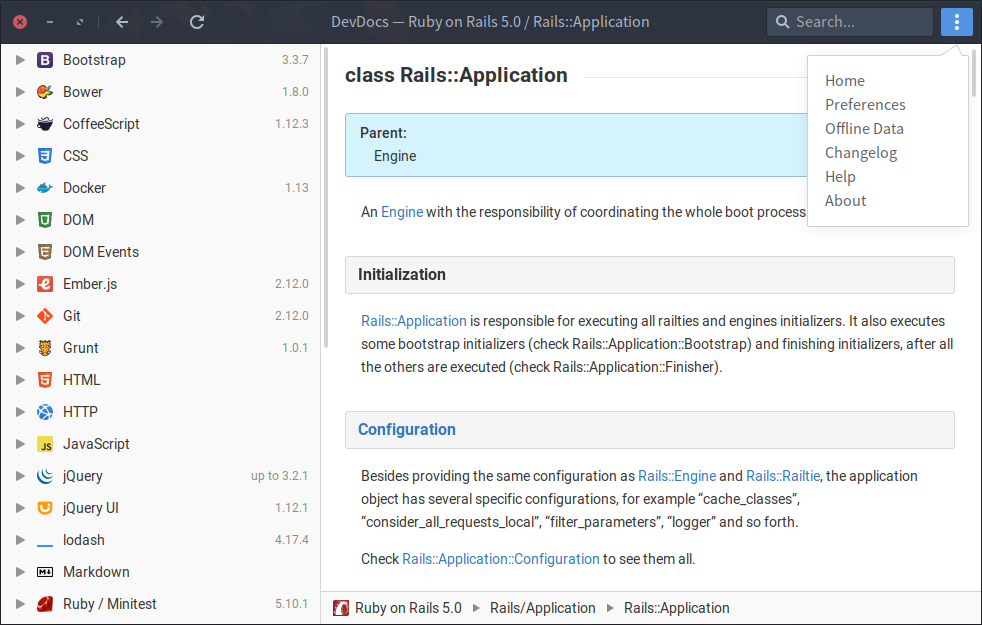Image resolution: width=982 pixels, height=625 pixels.
Task: Click the jQuery UI logo icon
Action: pyautogui.click(x=44, y=508)
